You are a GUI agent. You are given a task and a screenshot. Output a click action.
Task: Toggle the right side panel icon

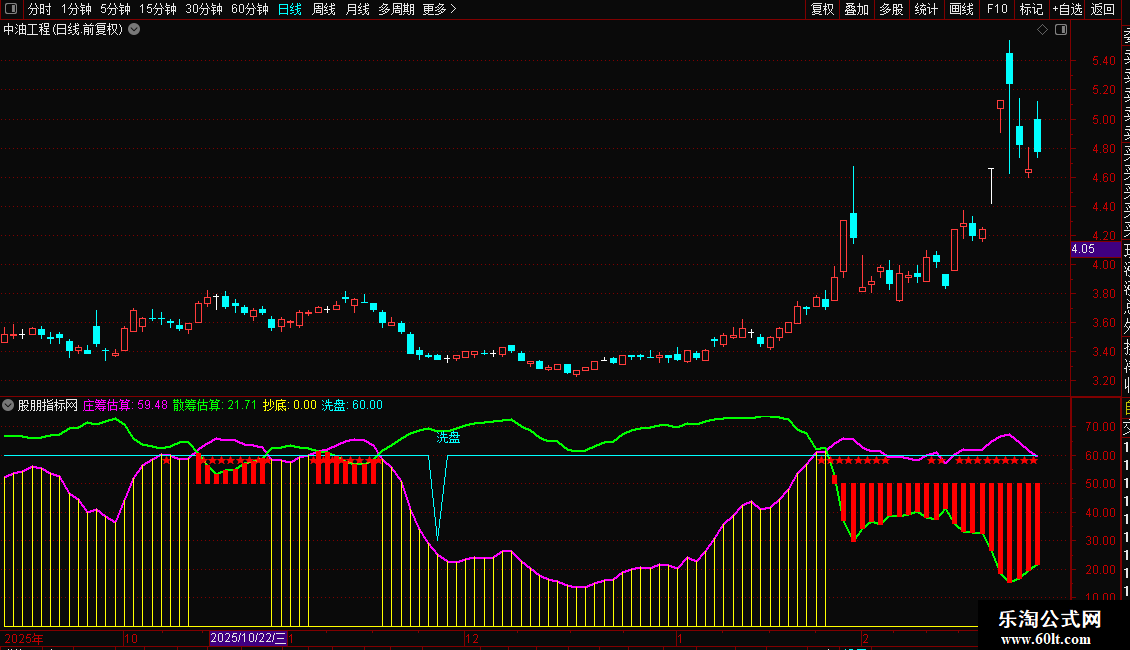click(x=1061, y=30)
